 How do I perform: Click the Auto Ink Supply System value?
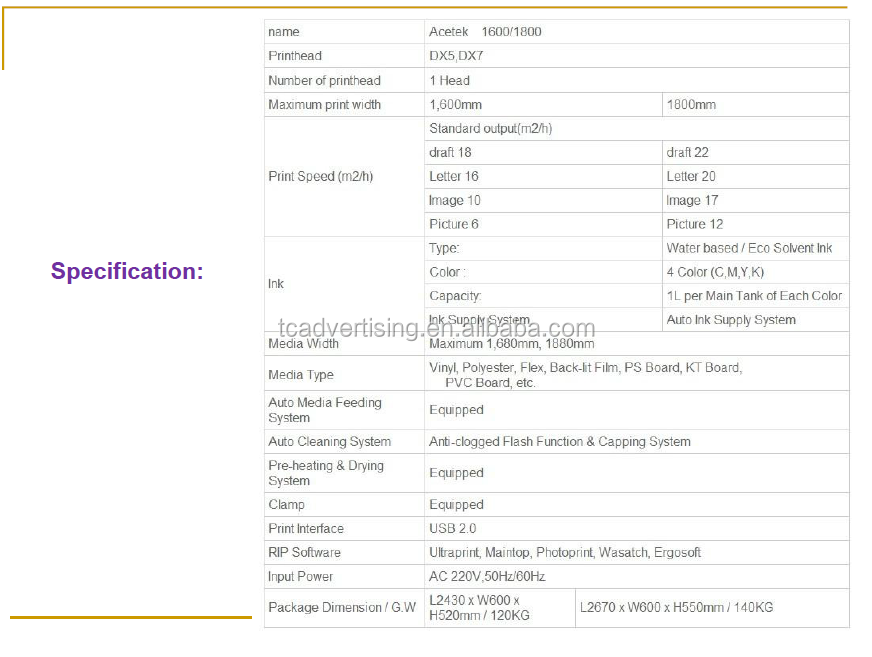[x=731, y=320]
